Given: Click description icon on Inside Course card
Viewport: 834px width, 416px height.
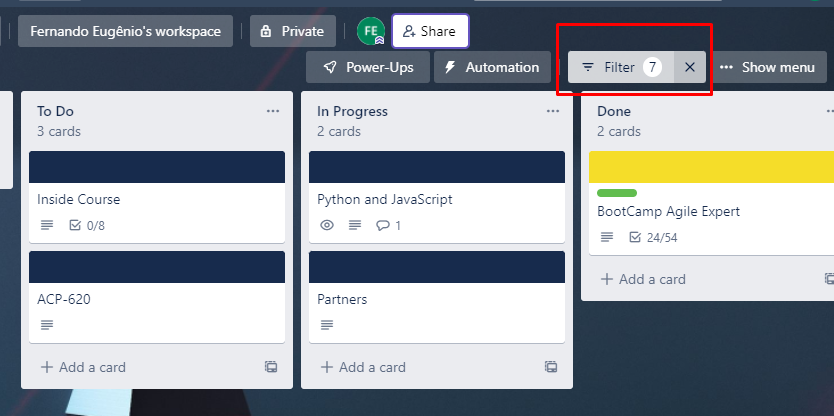Looking at the screenshot, I should tap(47, 225).
